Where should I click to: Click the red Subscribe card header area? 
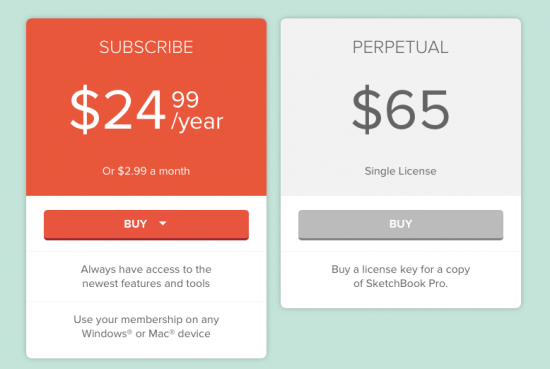[146, 107]
